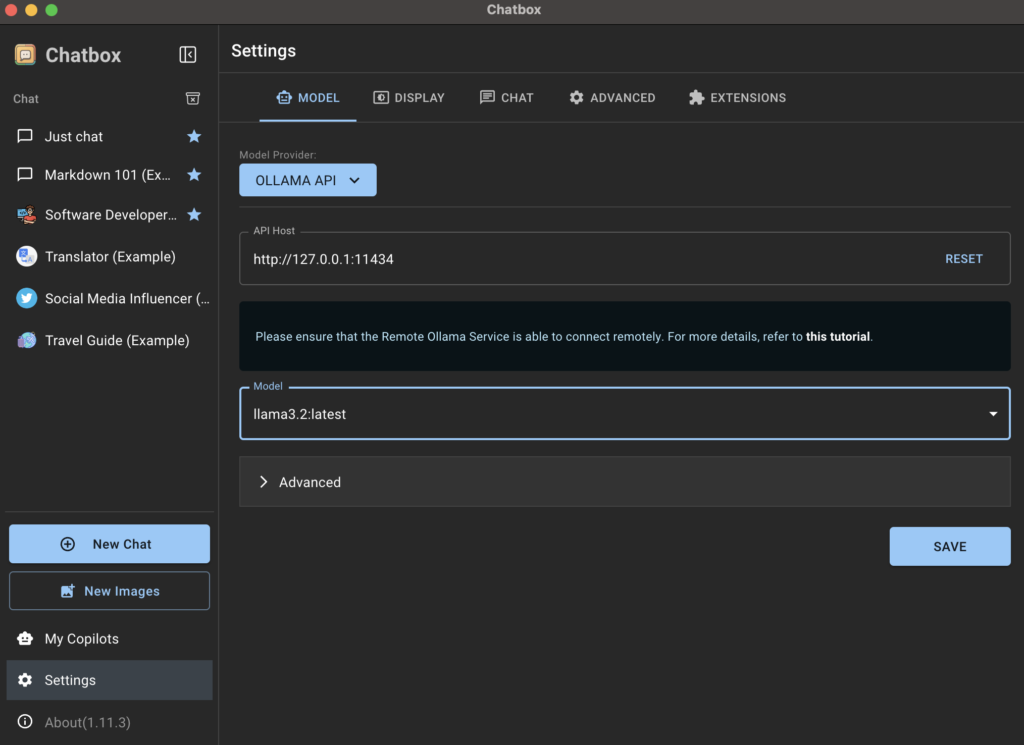Image resolution: width=1024 pixels, height=745 pixels.
Task: Click the Travel Guide globe icon
Action: (x=26, y=340)
